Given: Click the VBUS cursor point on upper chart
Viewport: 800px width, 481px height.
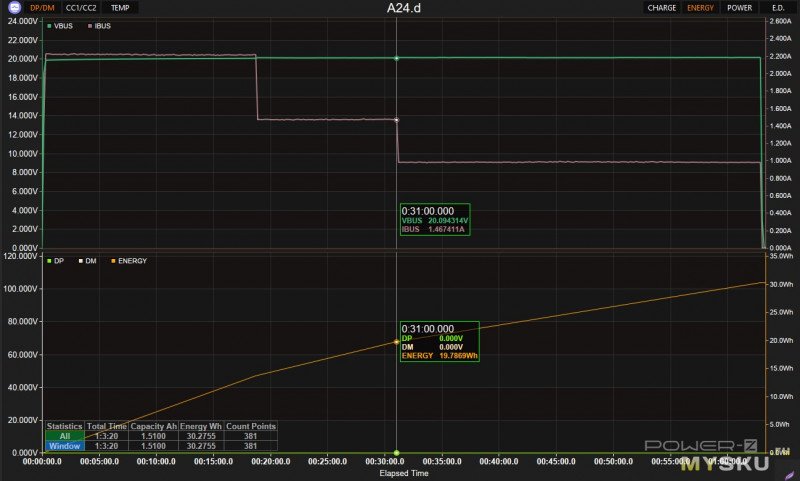Looking at the screenshot, I should (397, 58).
